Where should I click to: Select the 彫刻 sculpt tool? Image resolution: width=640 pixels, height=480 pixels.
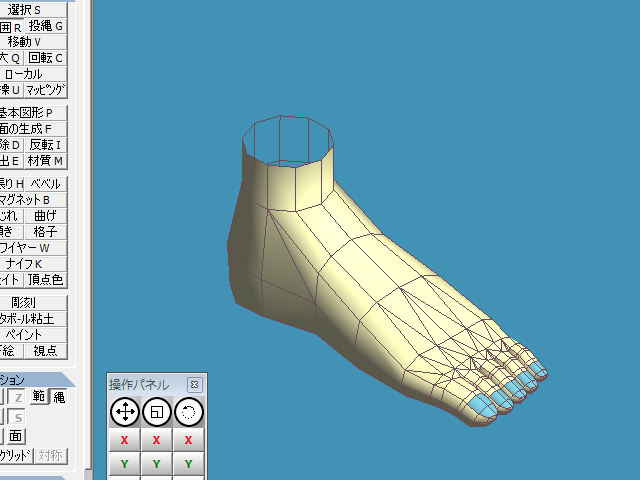(x=33, y=302)
